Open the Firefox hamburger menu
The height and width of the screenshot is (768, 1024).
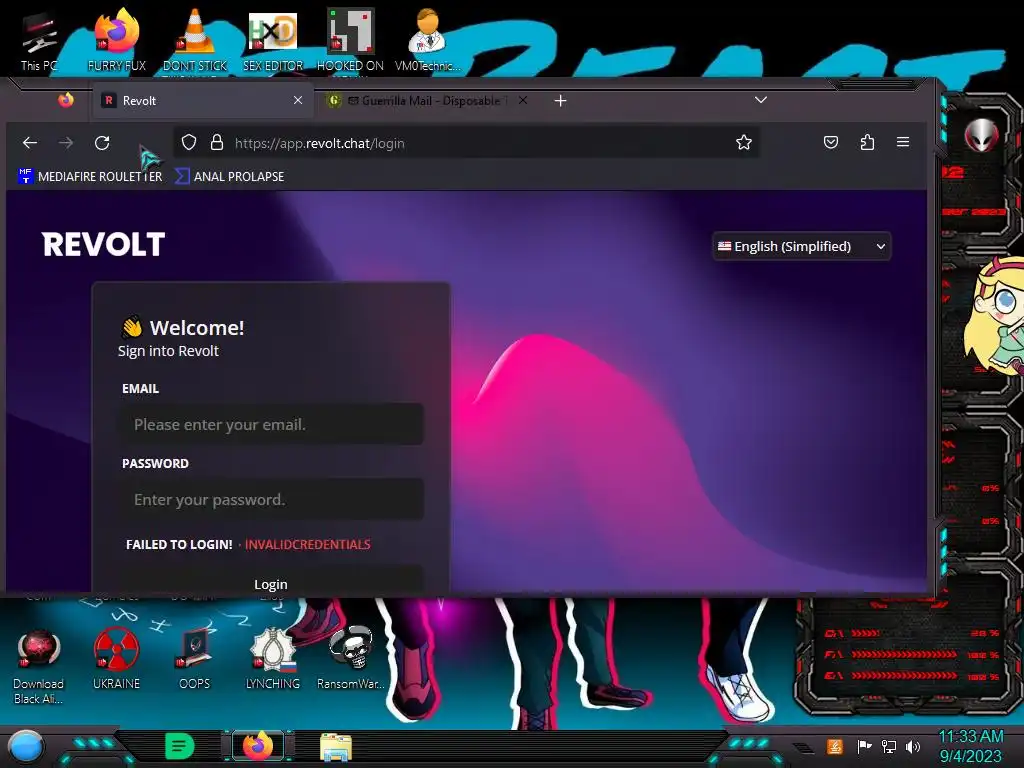pyautogui.click(x=903, y=142)
